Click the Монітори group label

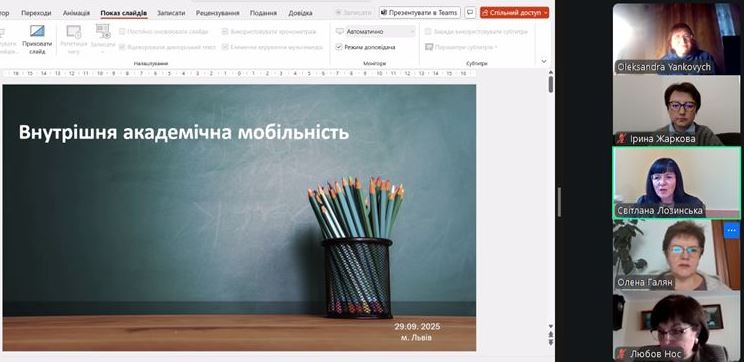point(374,63)
